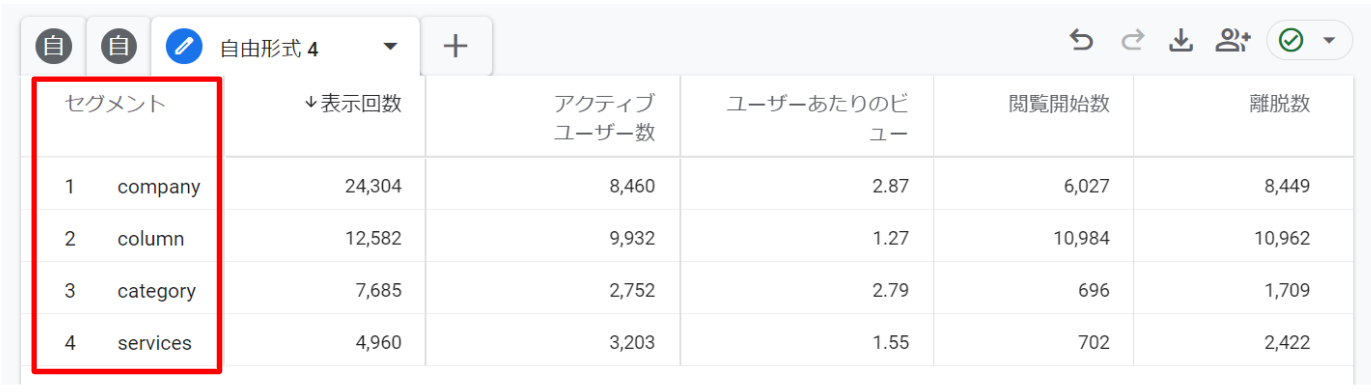The image size is (1371, 392).
Task: Click the redo arrow icon
Action: tap(1132, 40)
